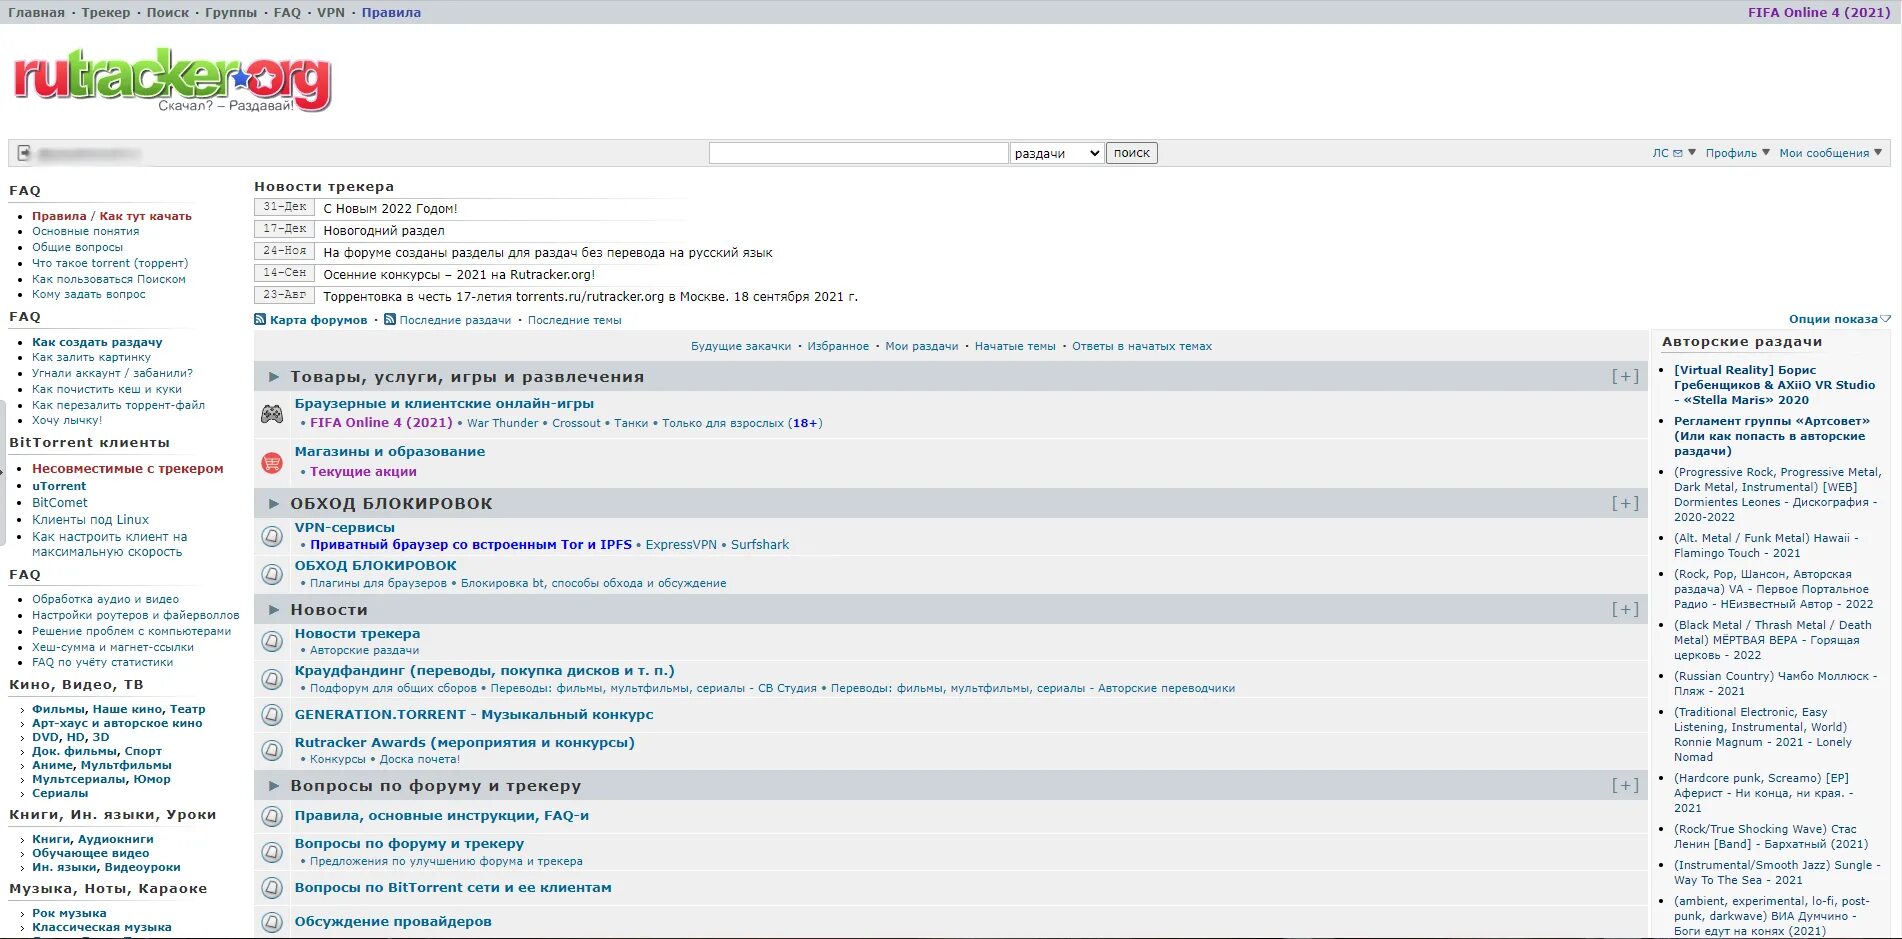Open the Избранное link
This screenshot has width=1902, height=939.
pyautogui.click(x=838, y=346)
